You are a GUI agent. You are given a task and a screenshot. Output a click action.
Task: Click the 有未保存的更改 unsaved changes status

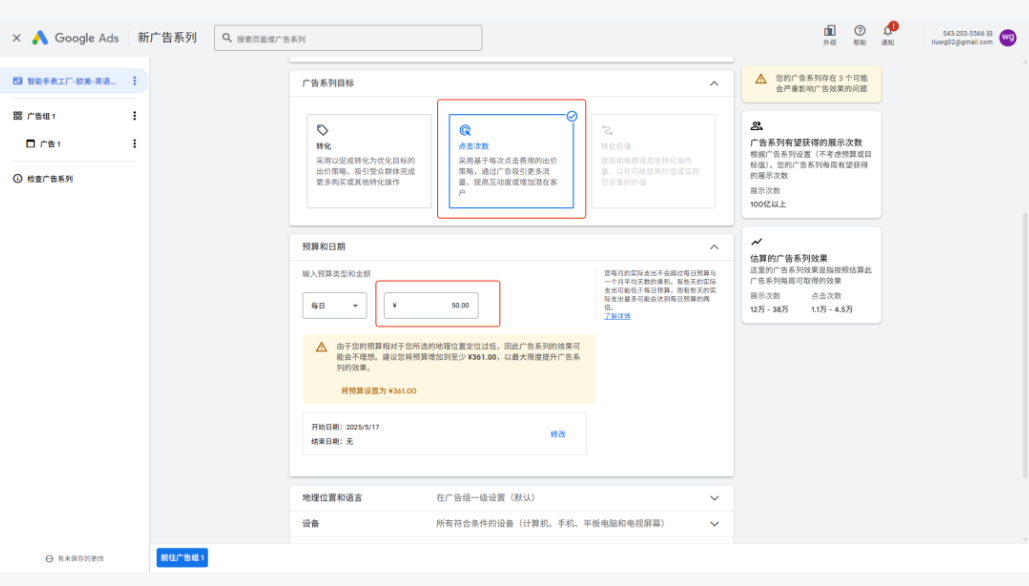75,558
